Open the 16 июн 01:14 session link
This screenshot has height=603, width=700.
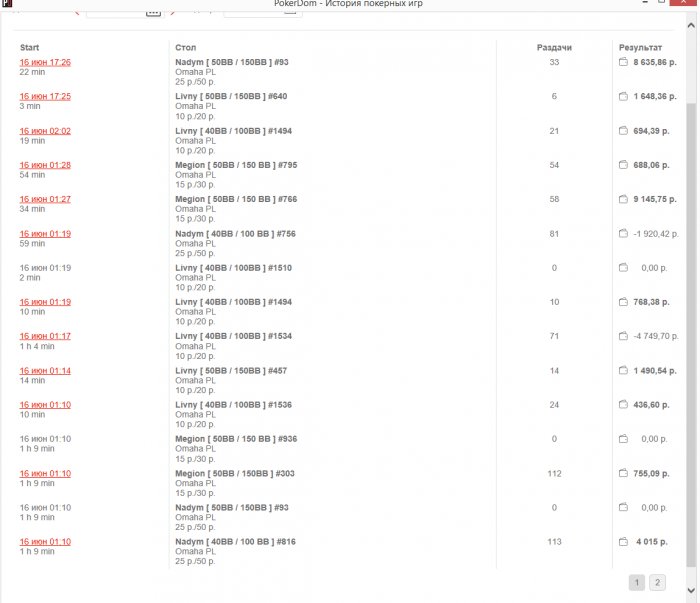click(x=45, y=370)
